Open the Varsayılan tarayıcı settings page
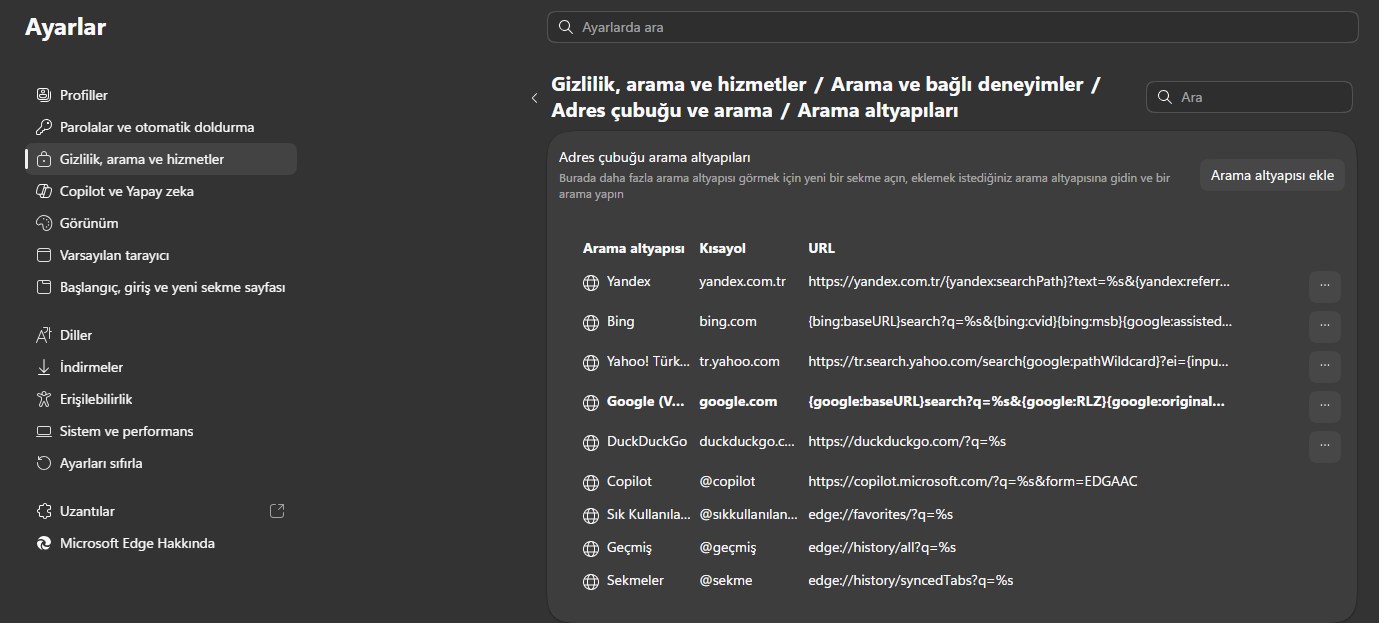The width and height of the screenshot is (1379, 623). (x=161, y=255)
